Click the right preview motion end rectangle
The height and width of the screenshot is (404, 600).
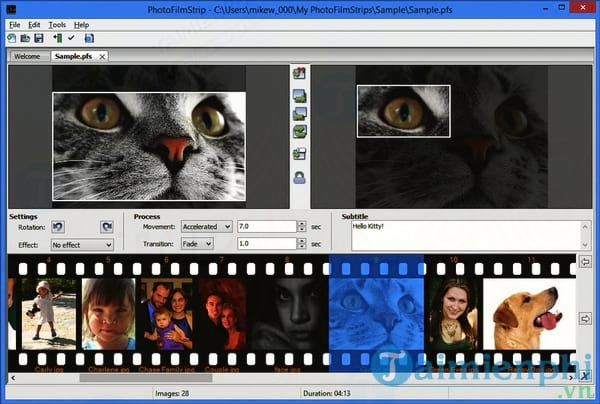(404, 111)
